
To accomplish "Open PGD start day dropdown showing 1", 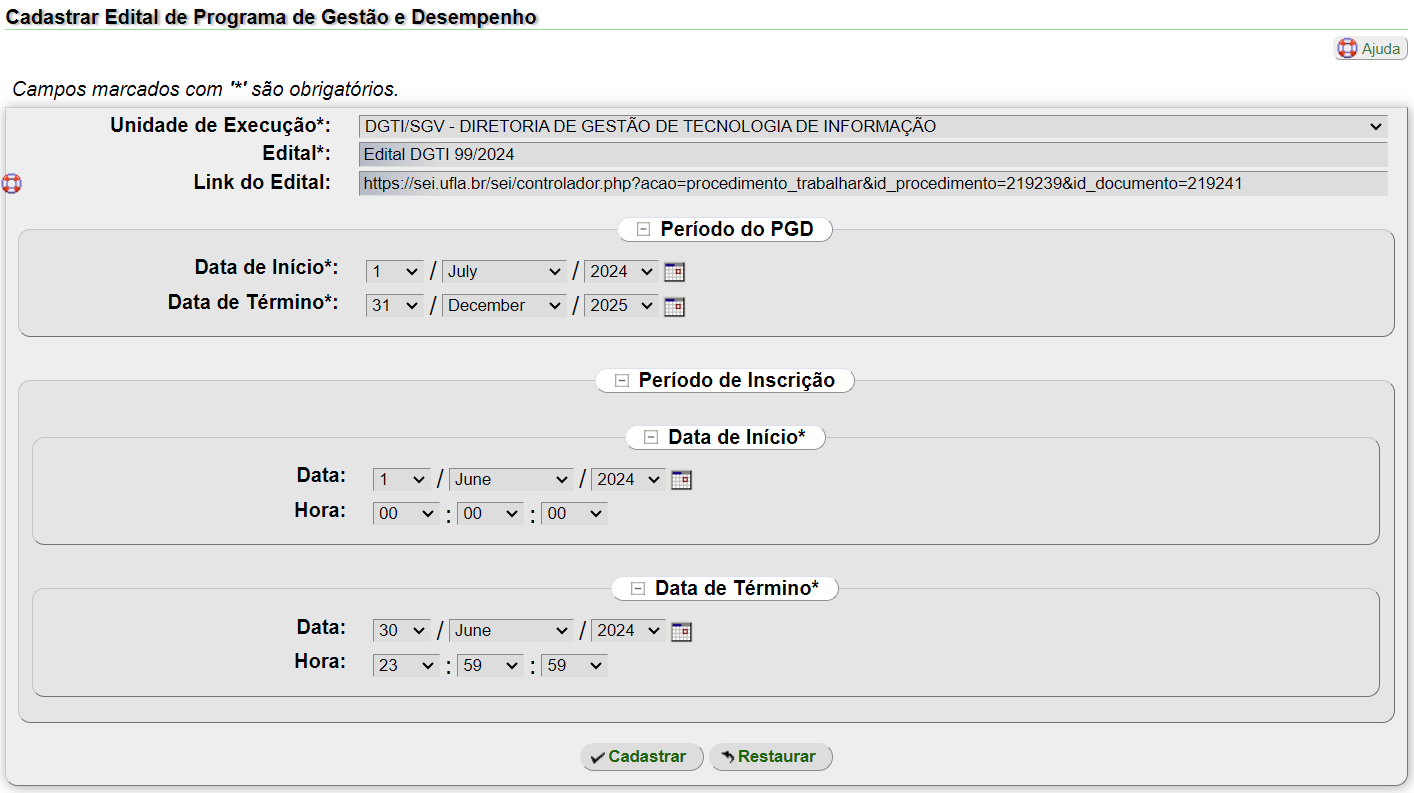I will (395, 271).
